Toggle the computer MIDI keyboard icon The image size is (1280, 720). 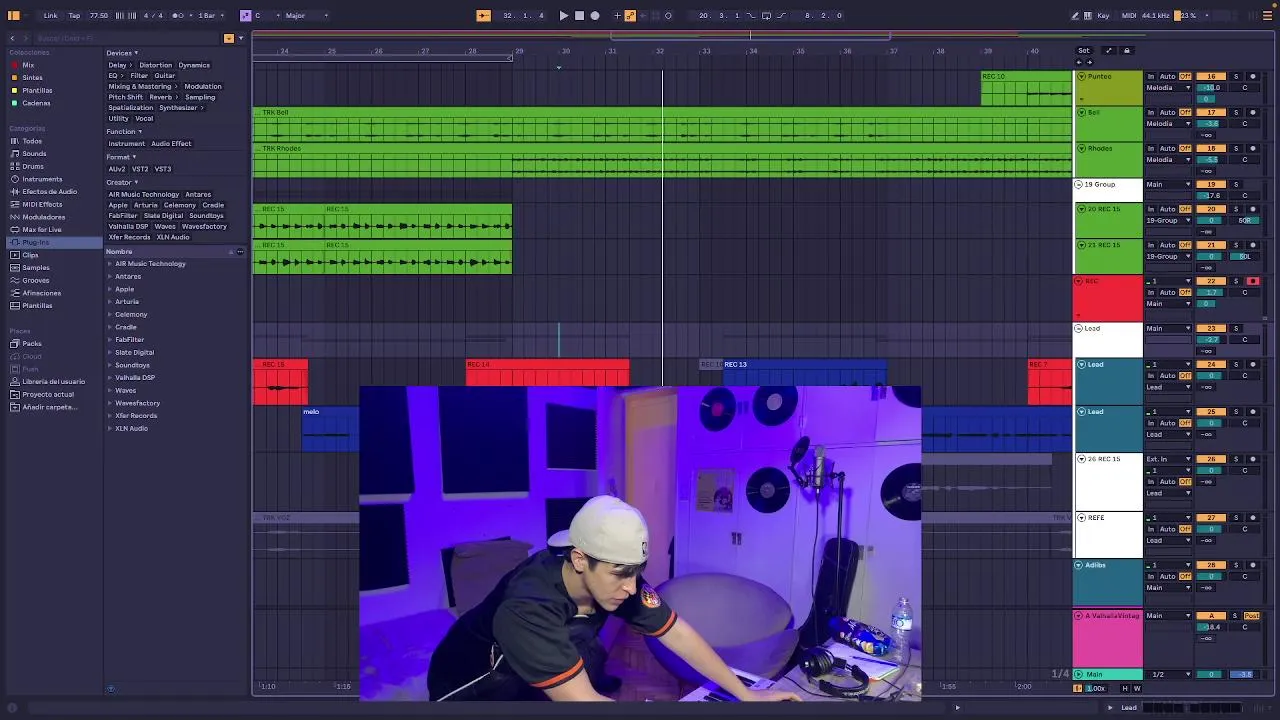click(1088, 15)
